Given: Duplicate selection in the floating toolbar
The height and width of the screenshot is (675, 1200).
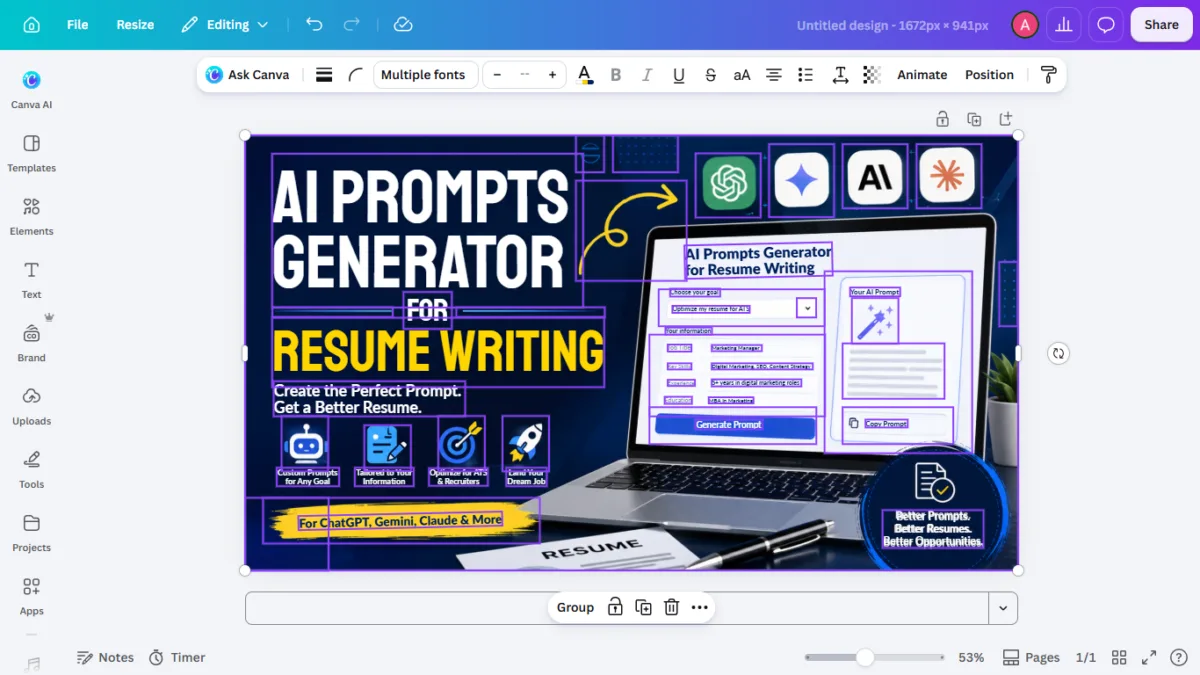Looking at the screenshot, I should coord(644,607).
